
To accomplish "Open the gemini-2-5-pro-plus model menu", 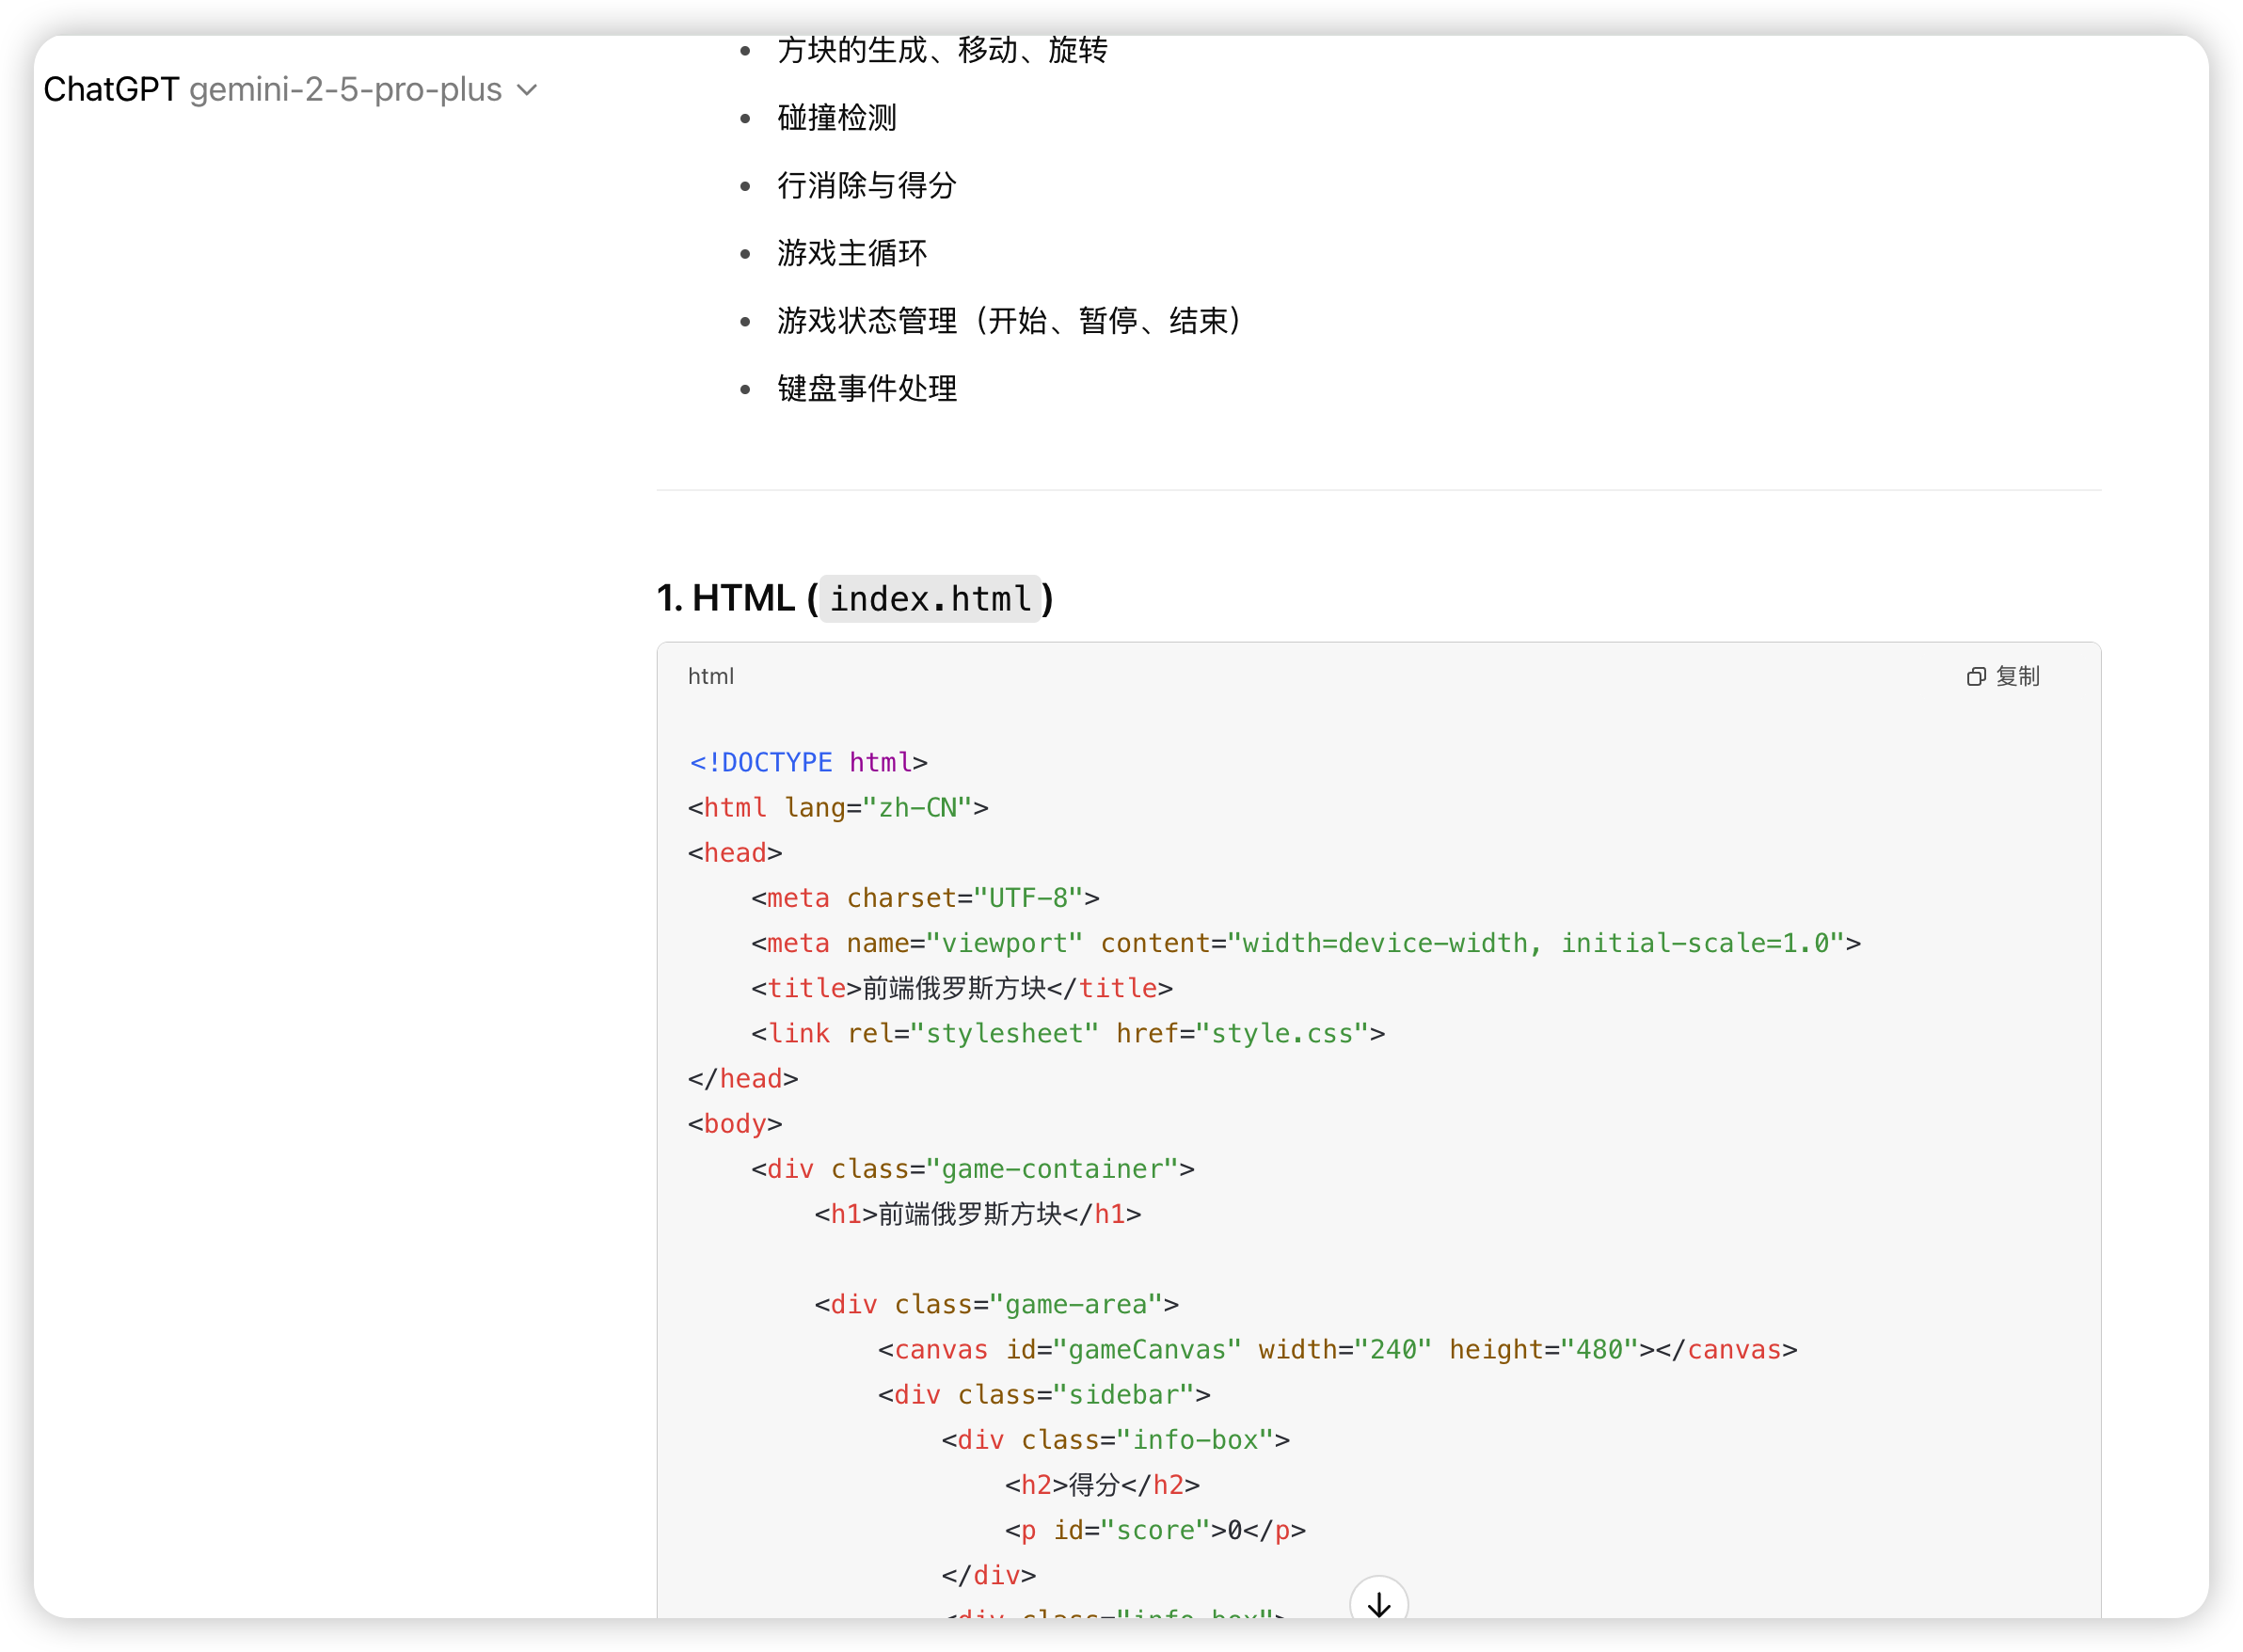I will pos(345,90).
